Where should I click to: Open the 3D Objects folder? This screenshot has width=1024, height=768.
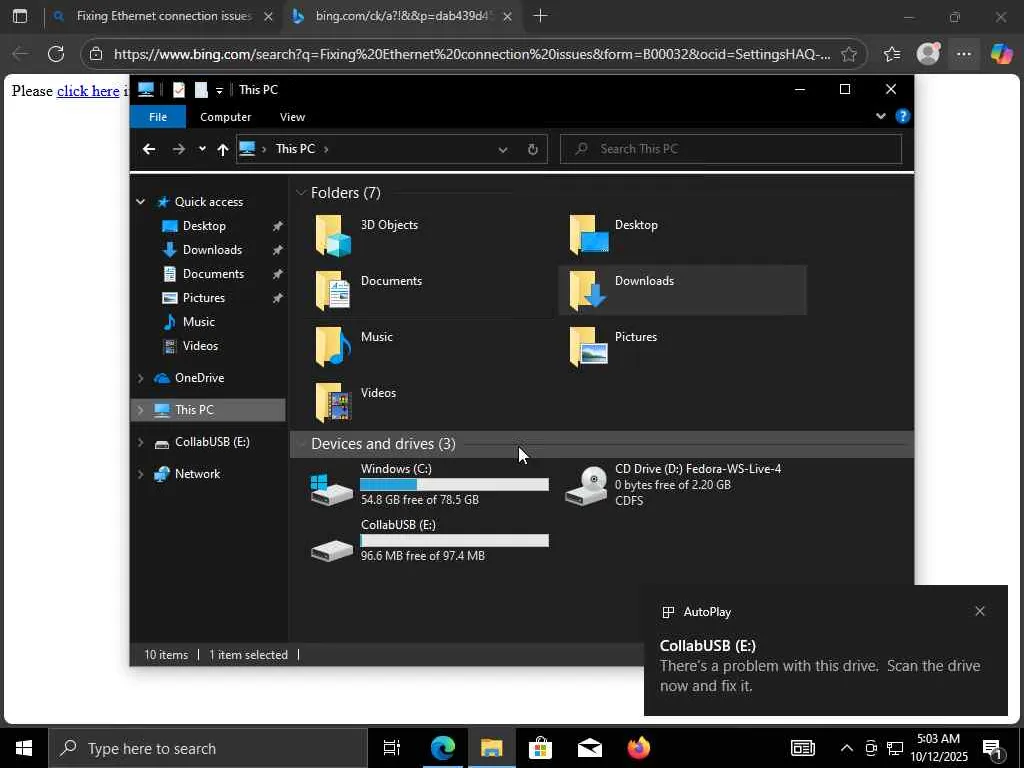[x=367, y=234]
